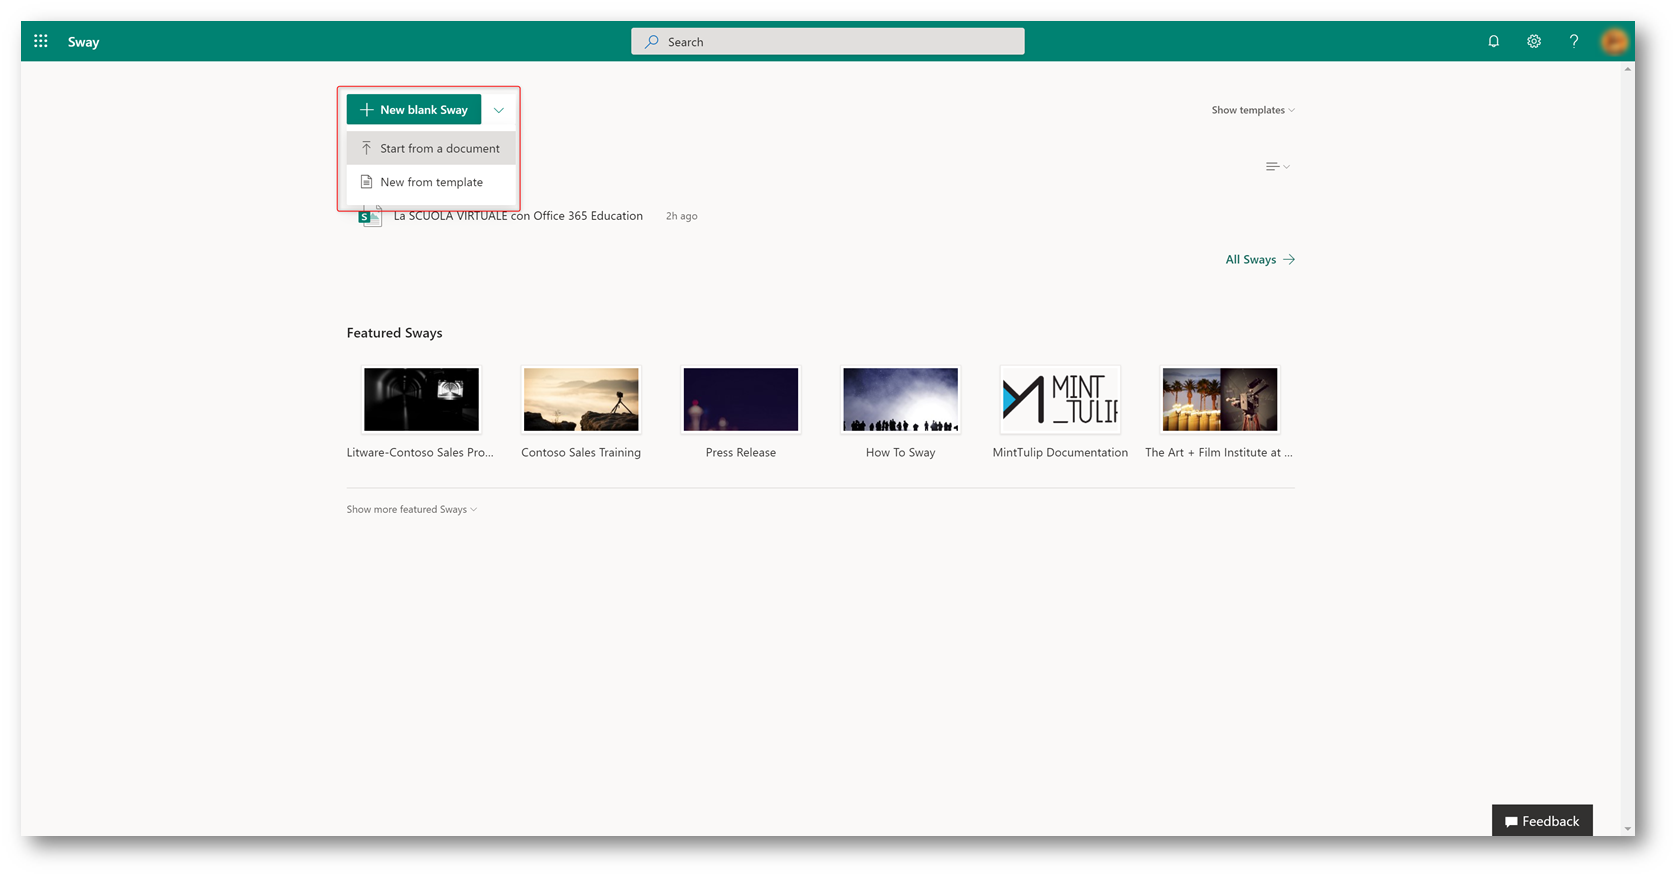Expand Show templates
The width and height of the screenshot is (1677, 878).
click(1252, 110)
